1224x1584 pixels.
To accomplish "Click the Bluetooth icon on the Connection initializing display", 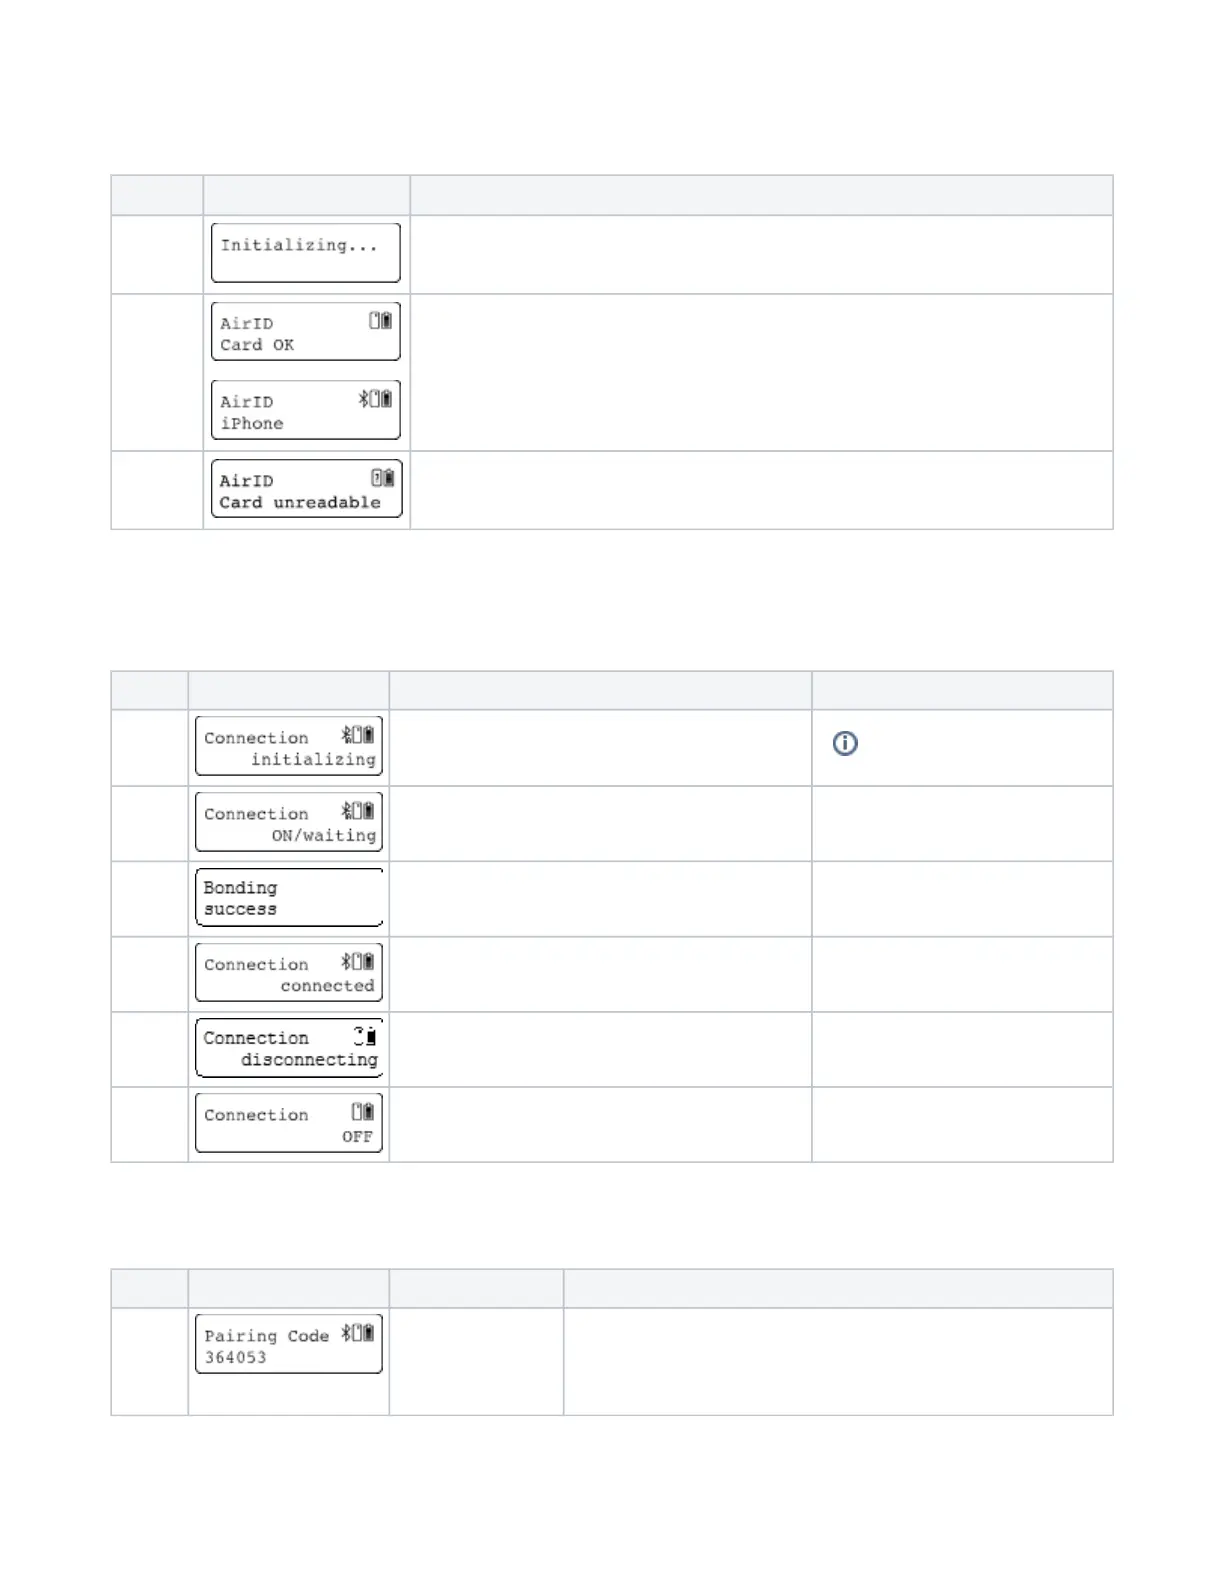I will pos(346,735).
